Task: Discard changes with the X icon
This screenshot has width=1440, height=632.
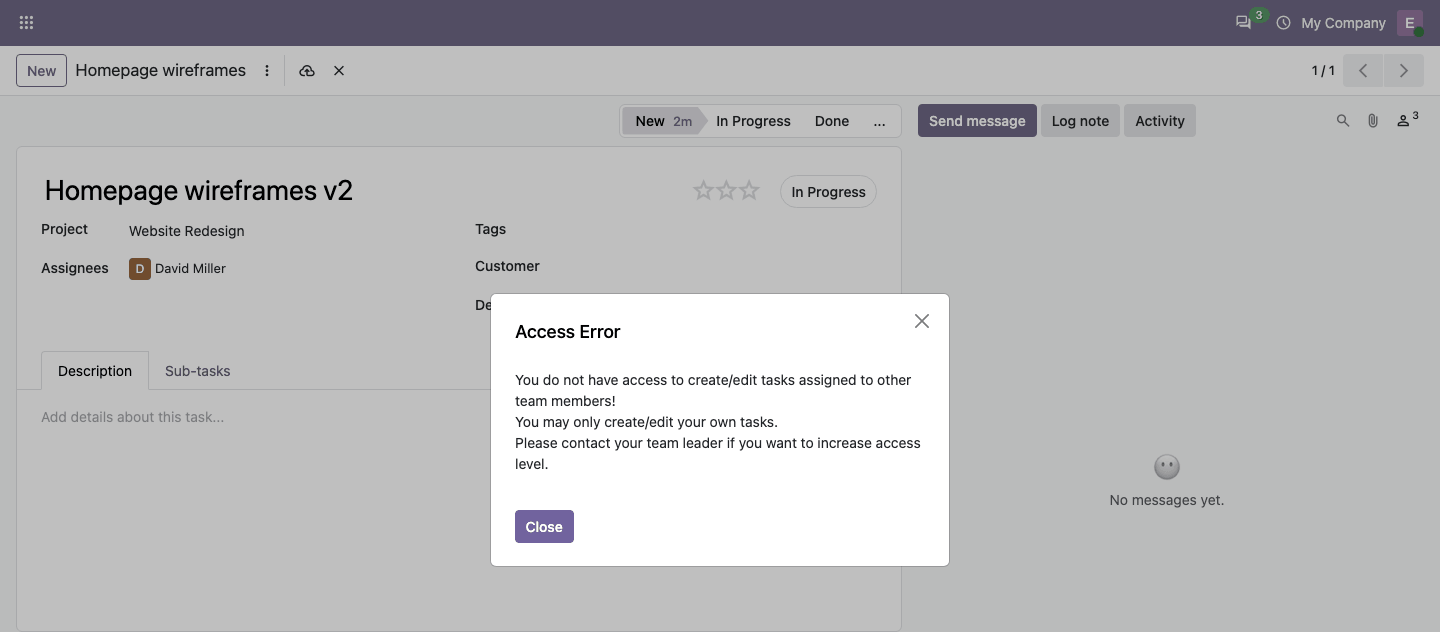Action: click(x=339, y=71)
